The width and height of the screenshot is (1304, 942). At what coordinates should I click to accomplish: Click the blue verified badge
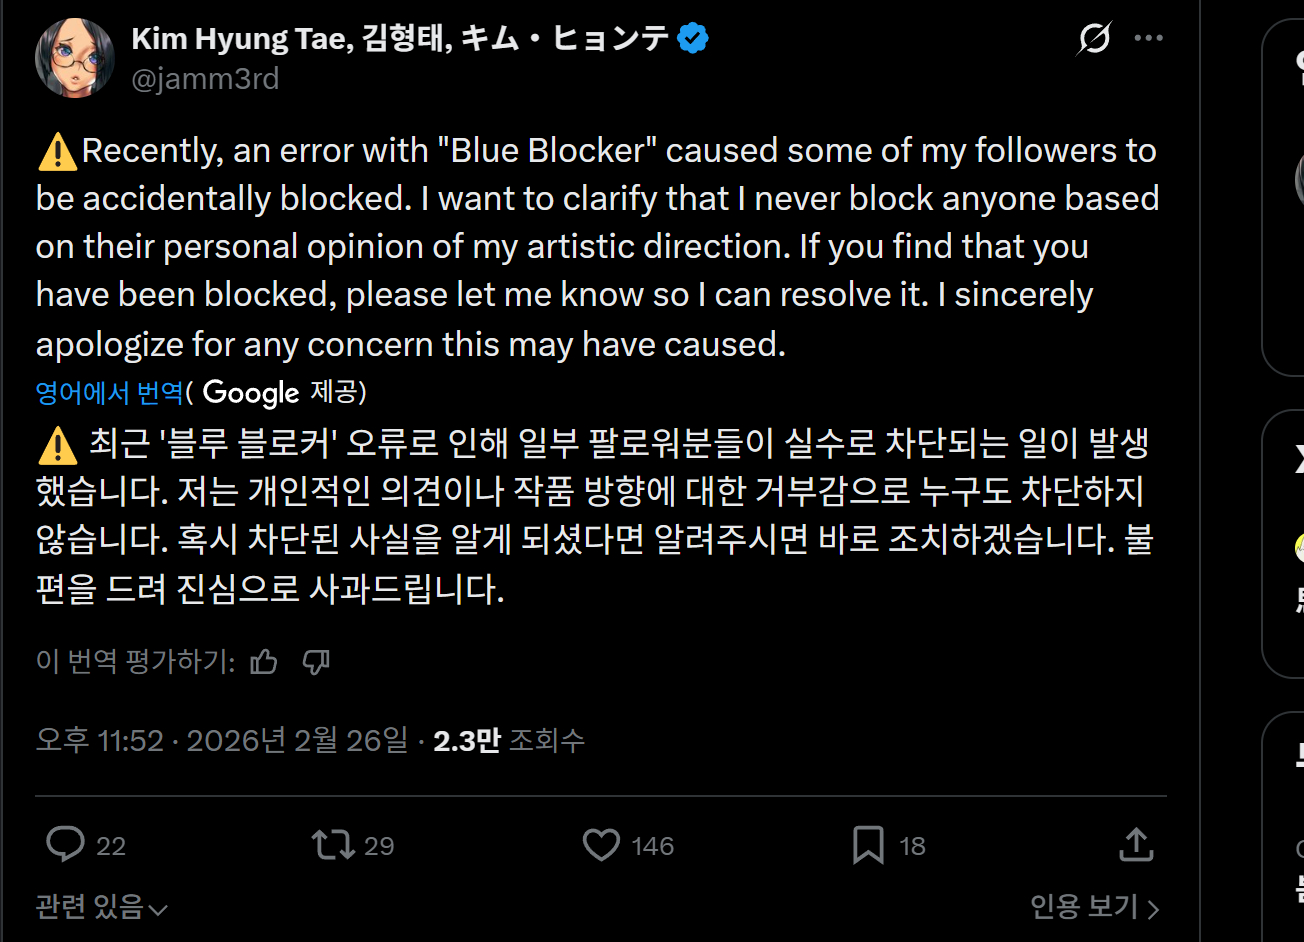693,39
